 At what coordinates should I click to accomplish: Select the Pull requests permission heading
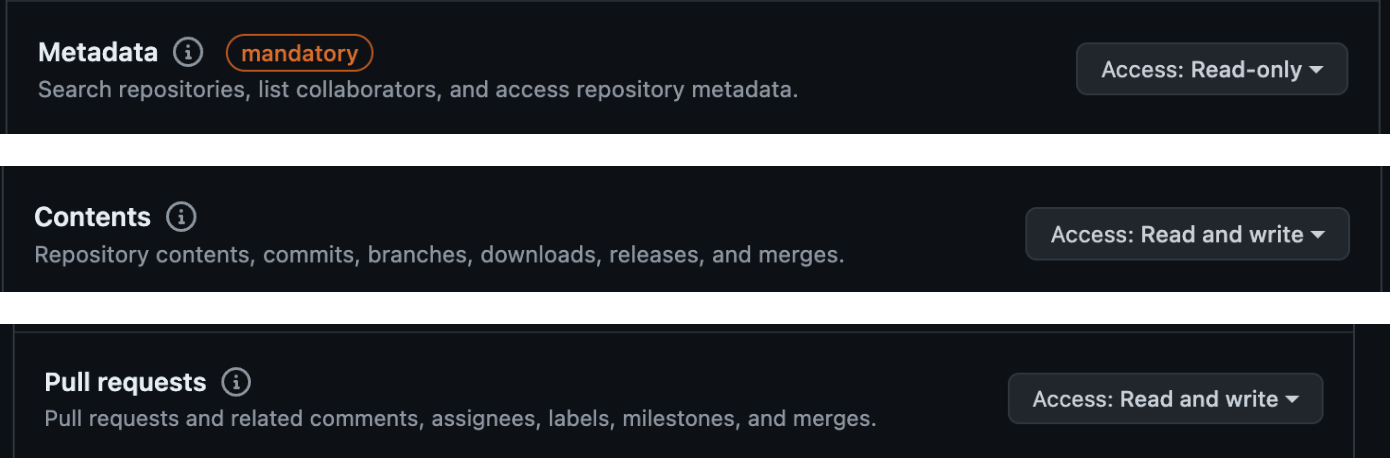[125, 382]
